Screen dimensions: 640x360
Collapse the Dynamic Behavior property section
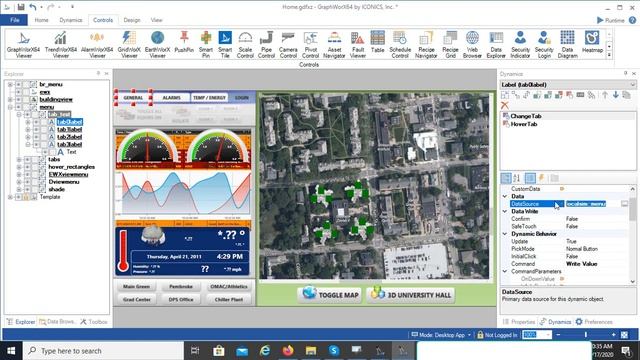point(505,234)
